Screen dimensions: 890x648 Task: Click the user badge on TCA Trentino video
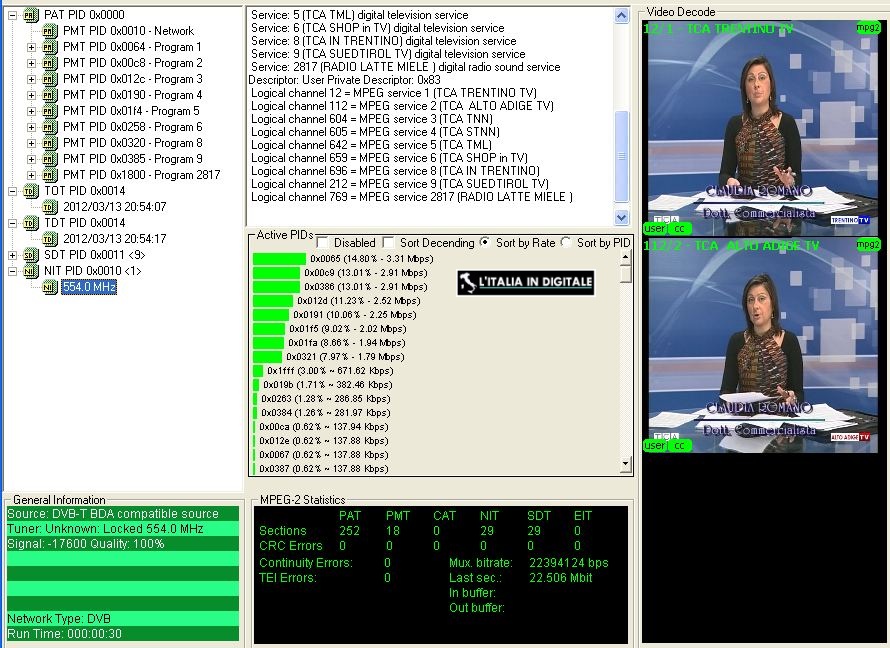point(655,228)
